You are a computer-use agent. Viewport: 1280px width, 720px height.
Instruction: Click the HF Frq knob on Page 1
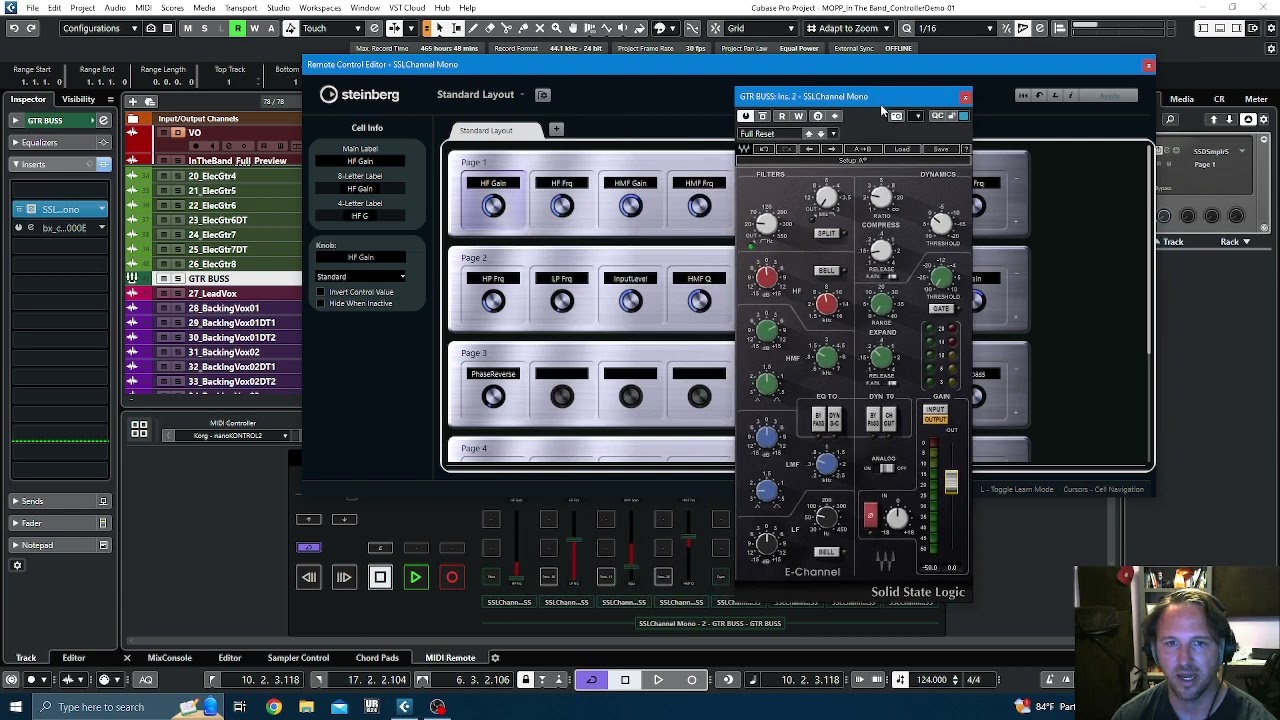[x=562, y=206]
